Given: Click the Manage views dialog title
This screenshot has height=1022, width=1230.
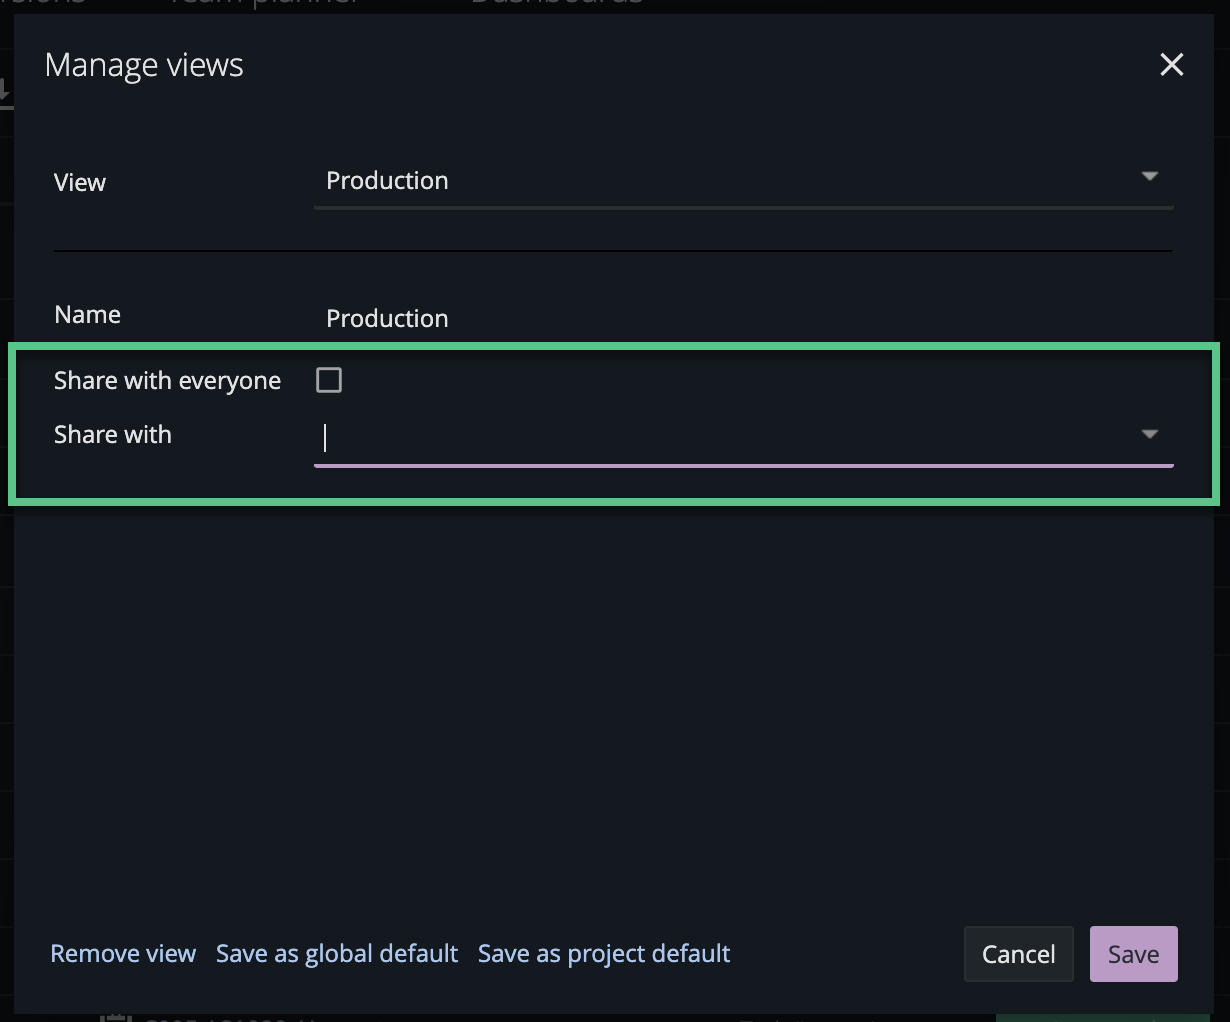Looking at the screenshot, I should [144, 64].
